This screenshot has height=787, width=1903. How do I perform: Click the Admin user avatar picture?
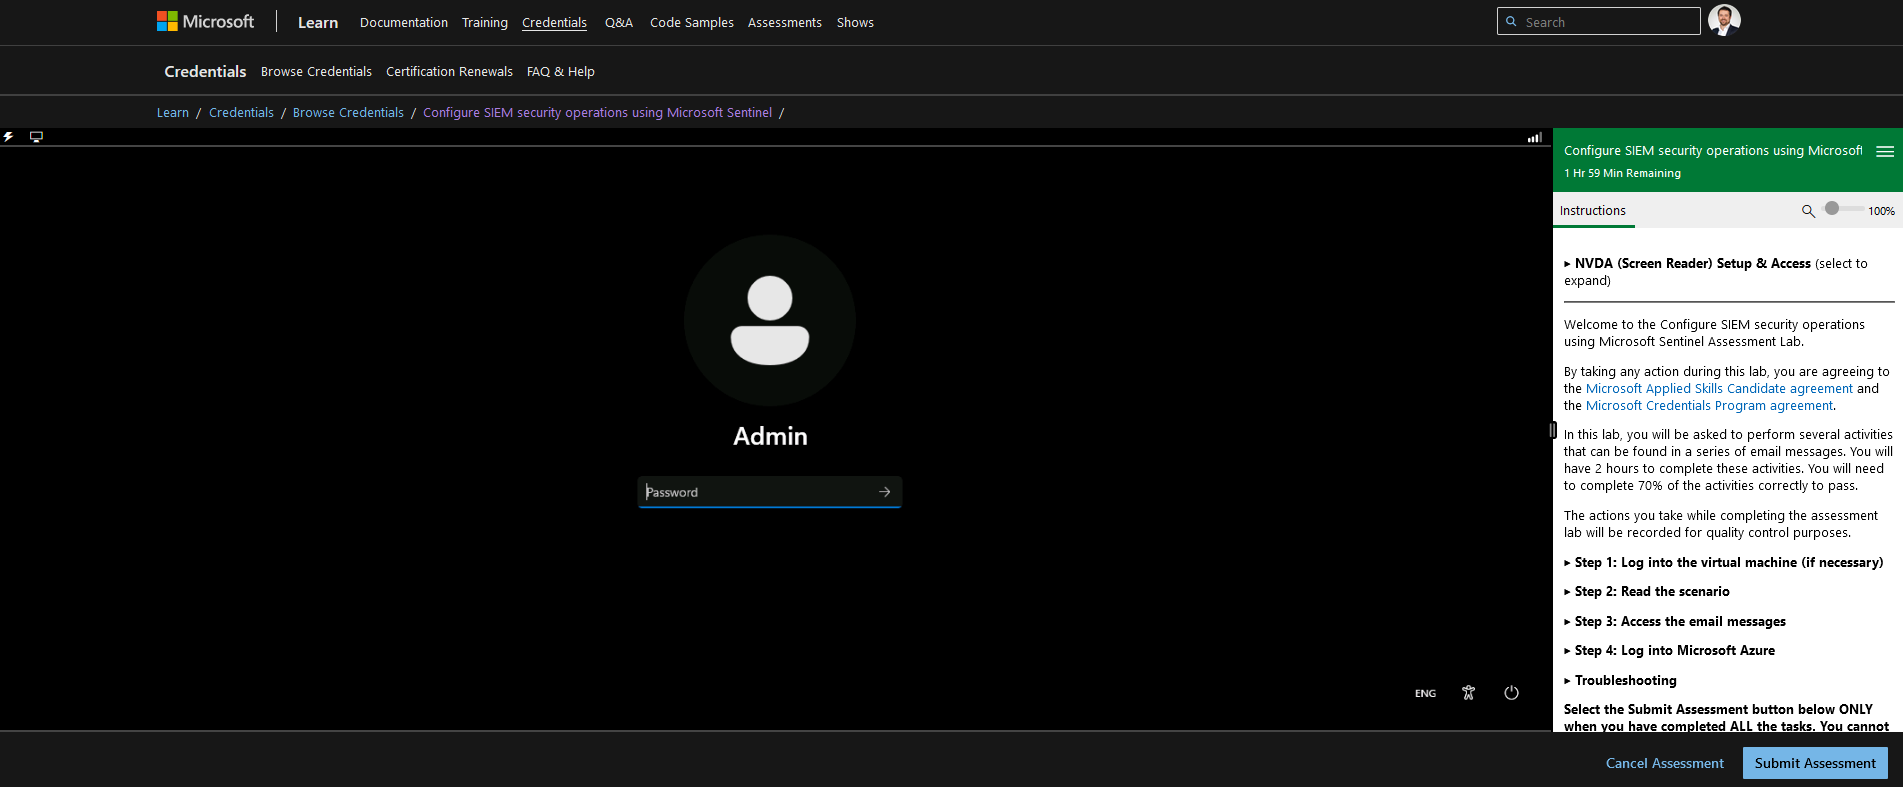coord(770,320)
